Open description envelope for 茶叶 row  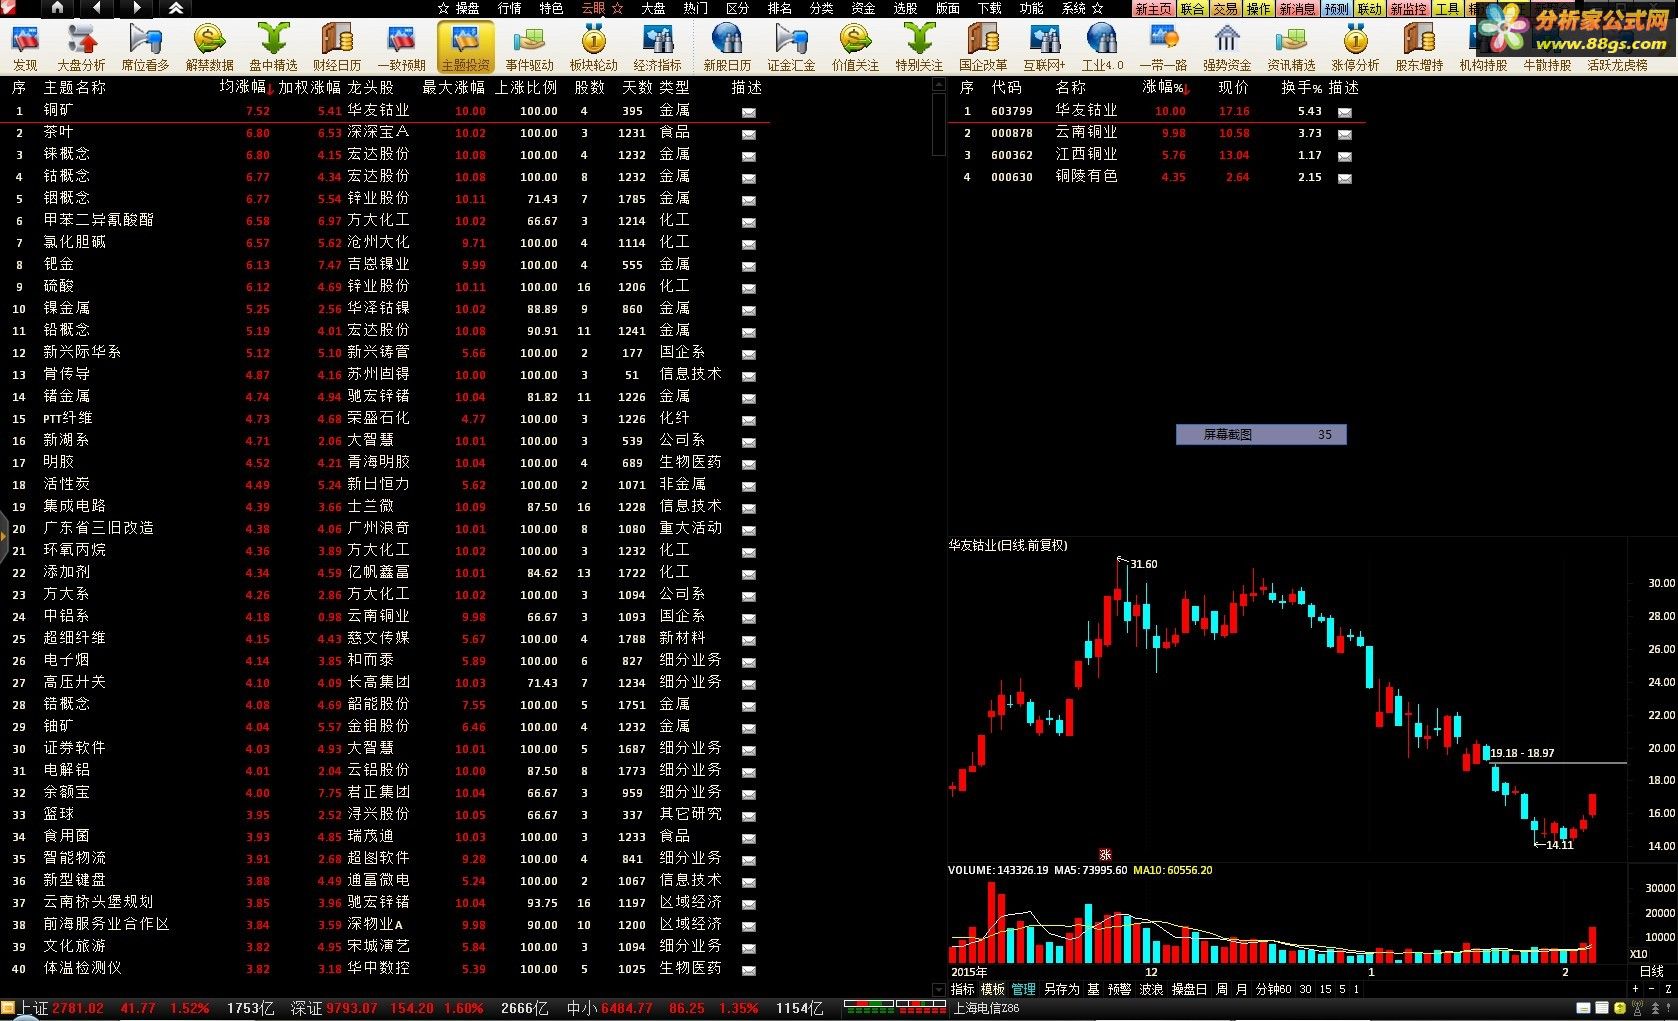[x=748, y=134]
